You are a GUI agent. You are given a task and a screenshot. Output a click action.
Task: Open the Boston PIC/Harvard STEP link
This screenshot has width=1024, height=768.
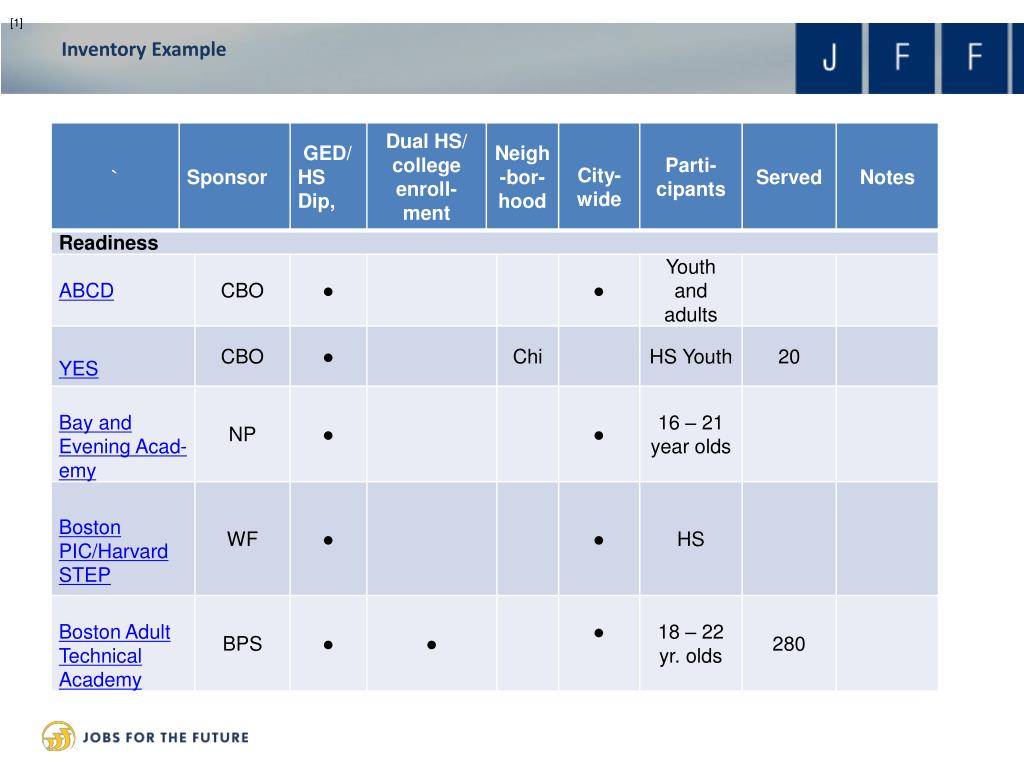tap(114, 551)
